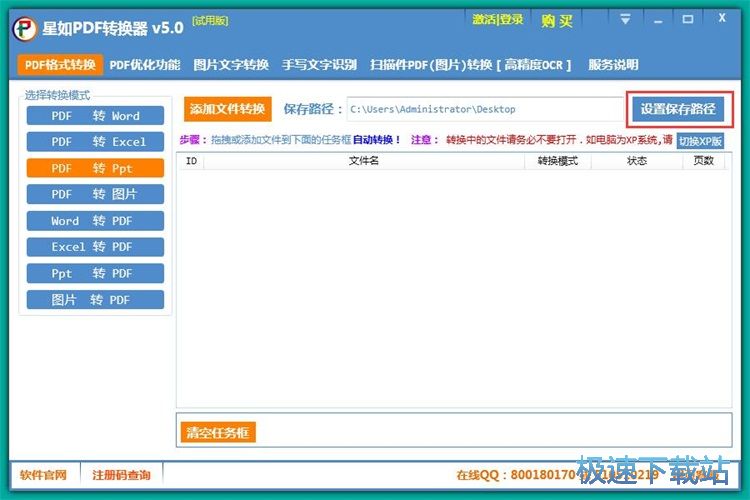Open the 软件官网 link
The image size is (750, 500).
(44, 475)
